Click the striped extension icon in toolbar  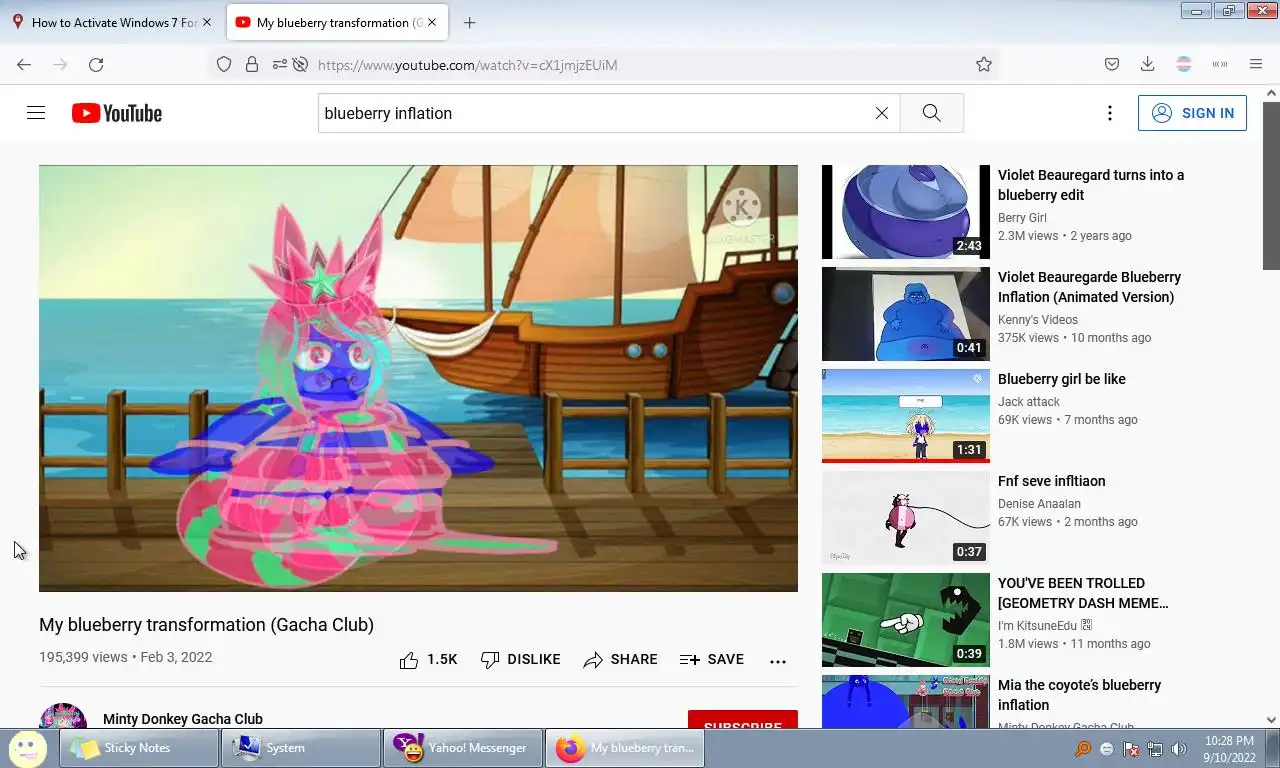(1184, 64)
